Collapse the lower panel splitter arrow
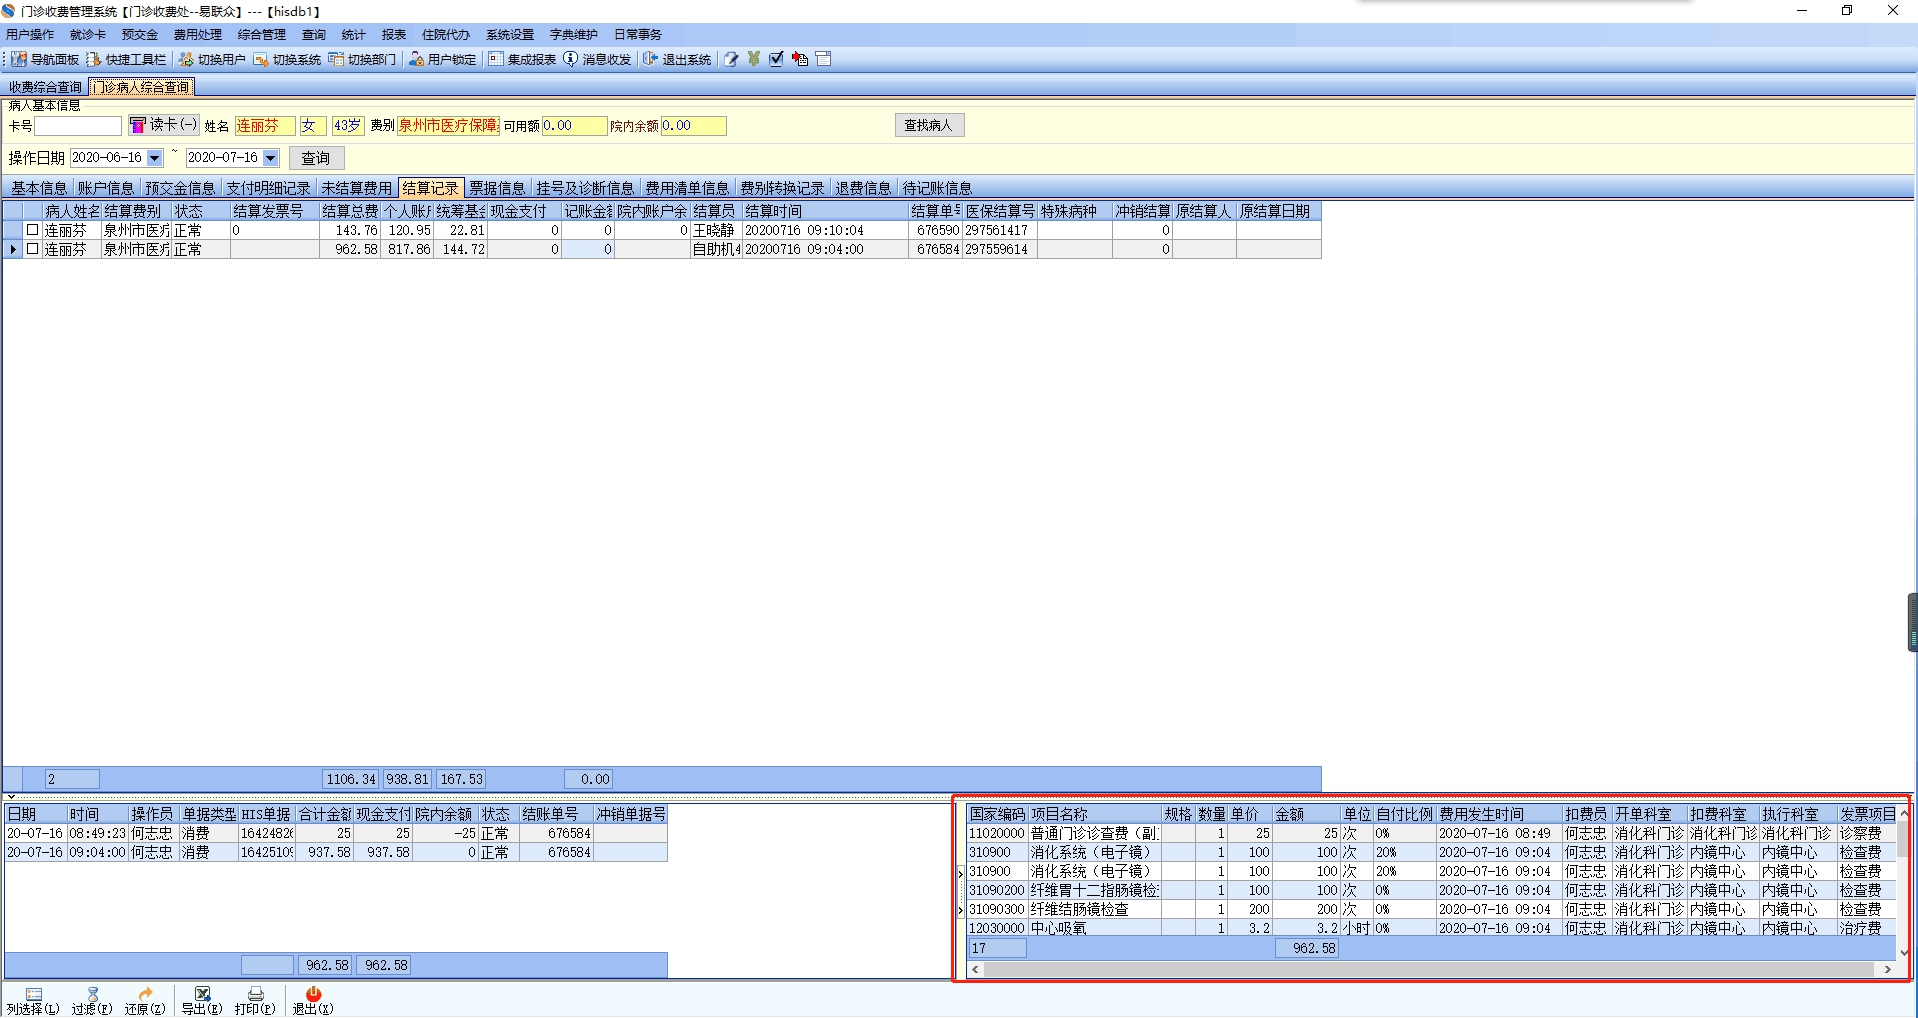 click(11, 797)
